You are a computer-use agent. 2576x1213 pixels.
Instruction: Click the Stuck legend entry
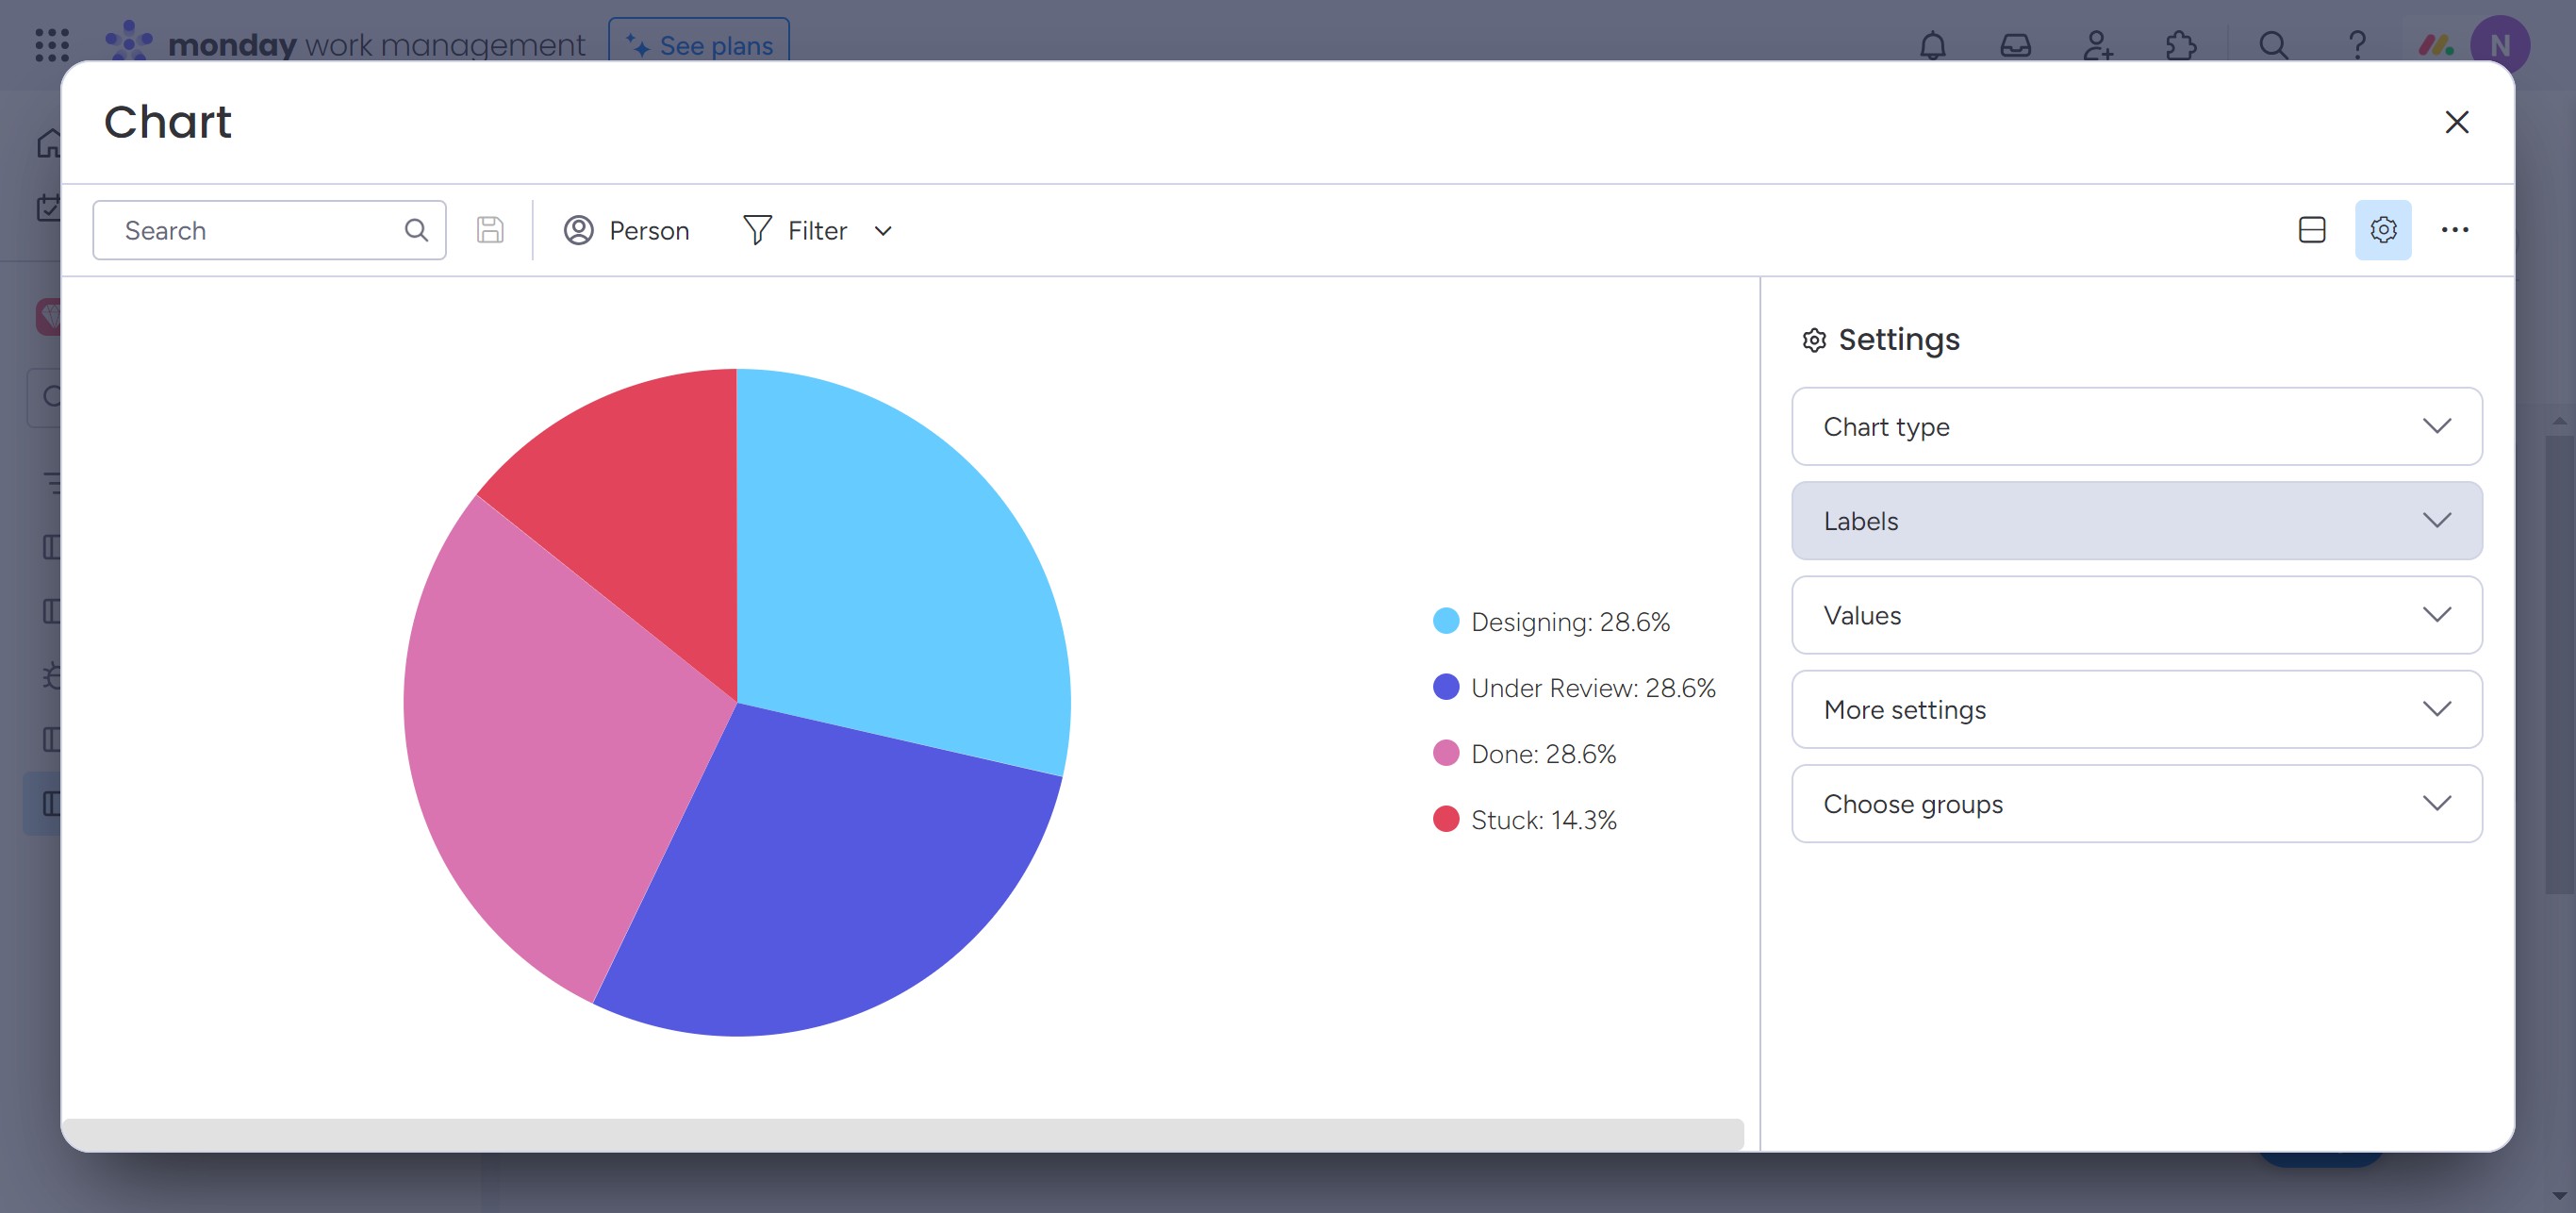(1525, 819)
